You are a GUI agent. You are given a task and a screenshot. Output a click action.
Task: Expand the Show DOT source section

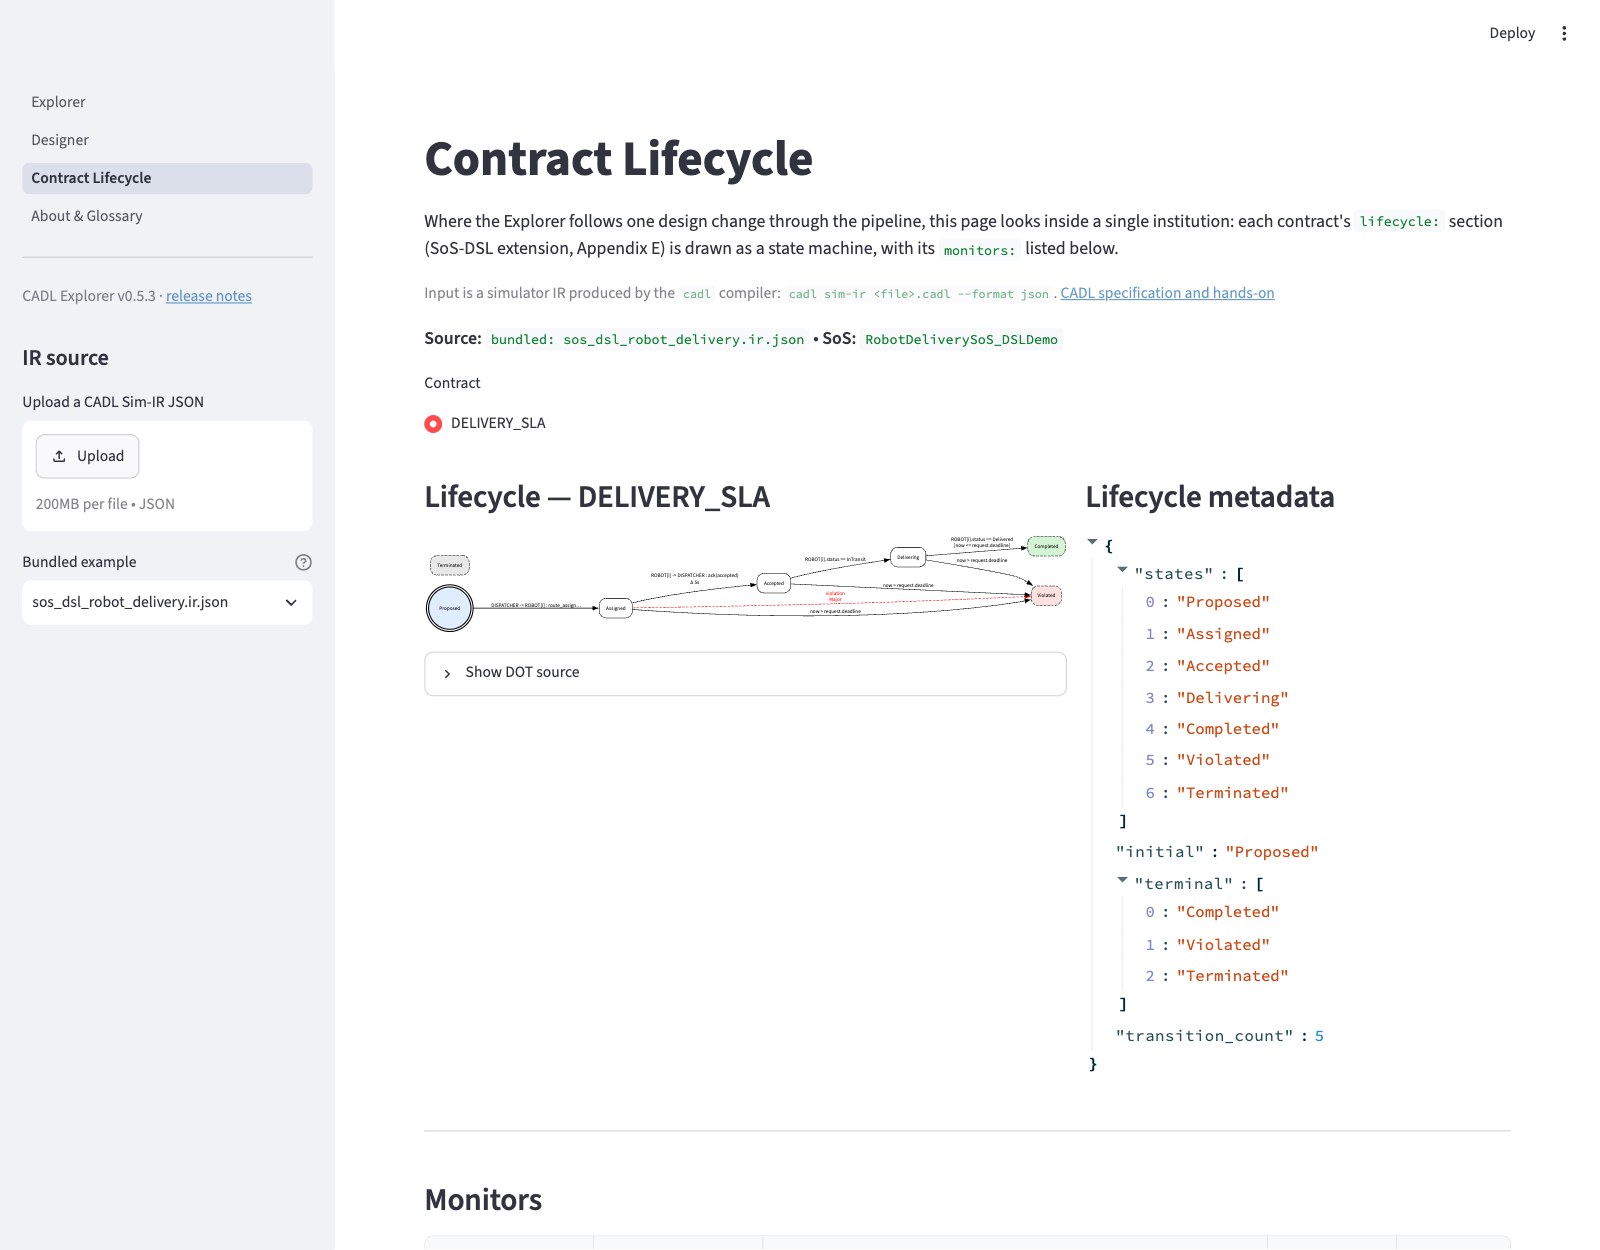click(x=745, y=673)
